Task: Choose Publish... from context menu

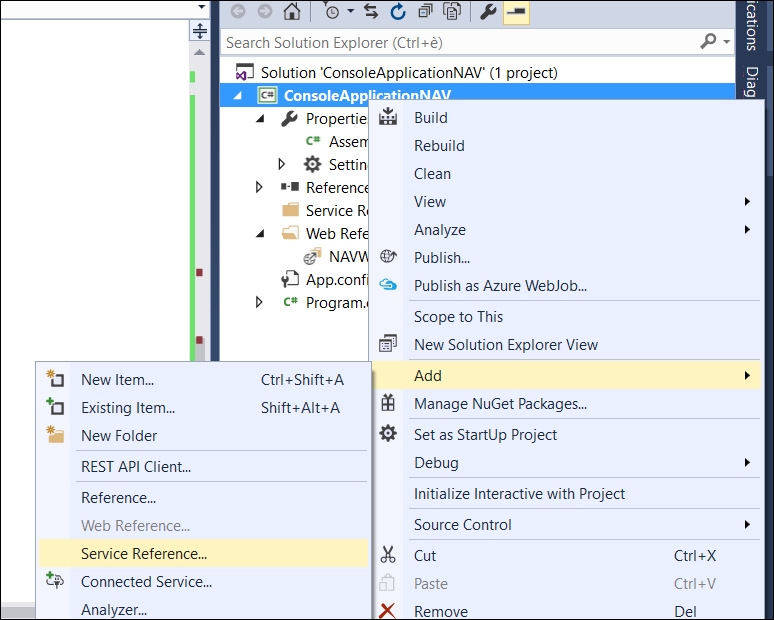Action: (567, 258)
